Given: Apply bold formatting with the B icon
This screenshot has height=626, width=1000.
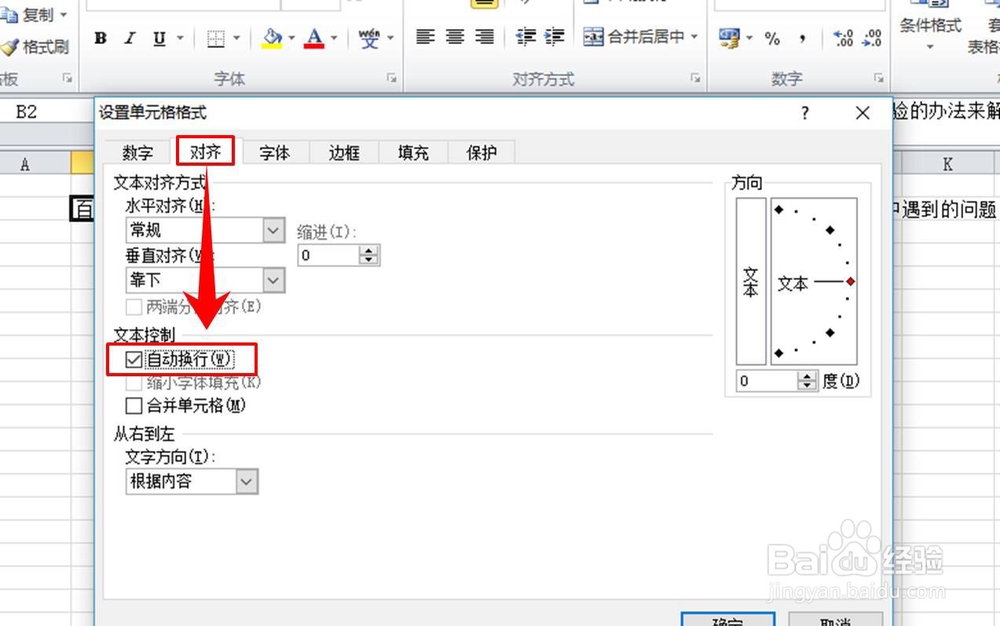Looking at the screenshot, I should [x=100, y=37].
